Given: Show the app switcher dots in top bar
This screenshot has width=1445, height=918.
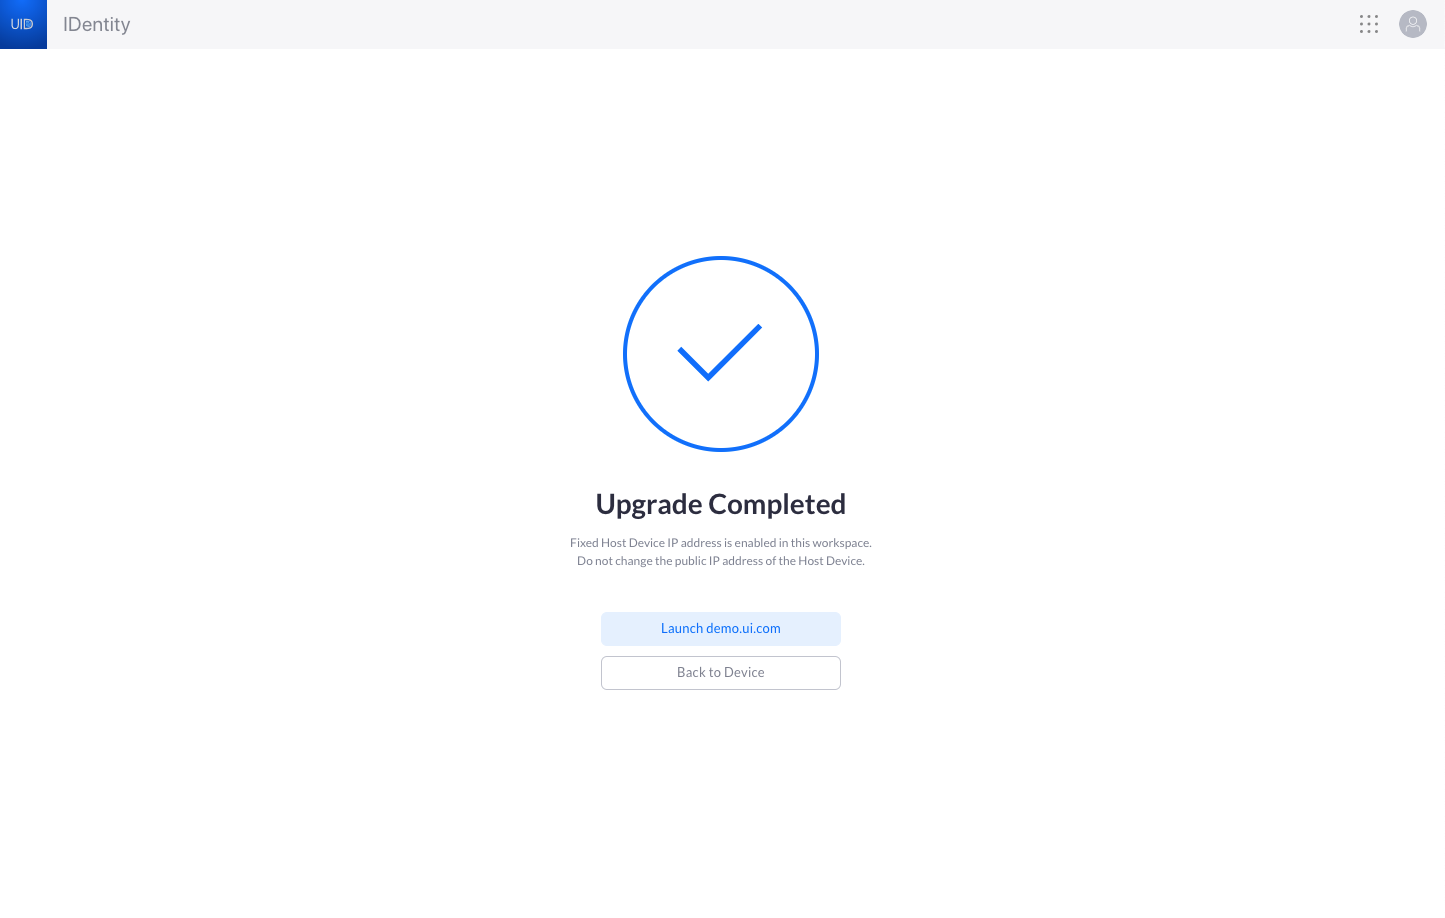Looking at the screenshot, I should [x=1369, y=24].
